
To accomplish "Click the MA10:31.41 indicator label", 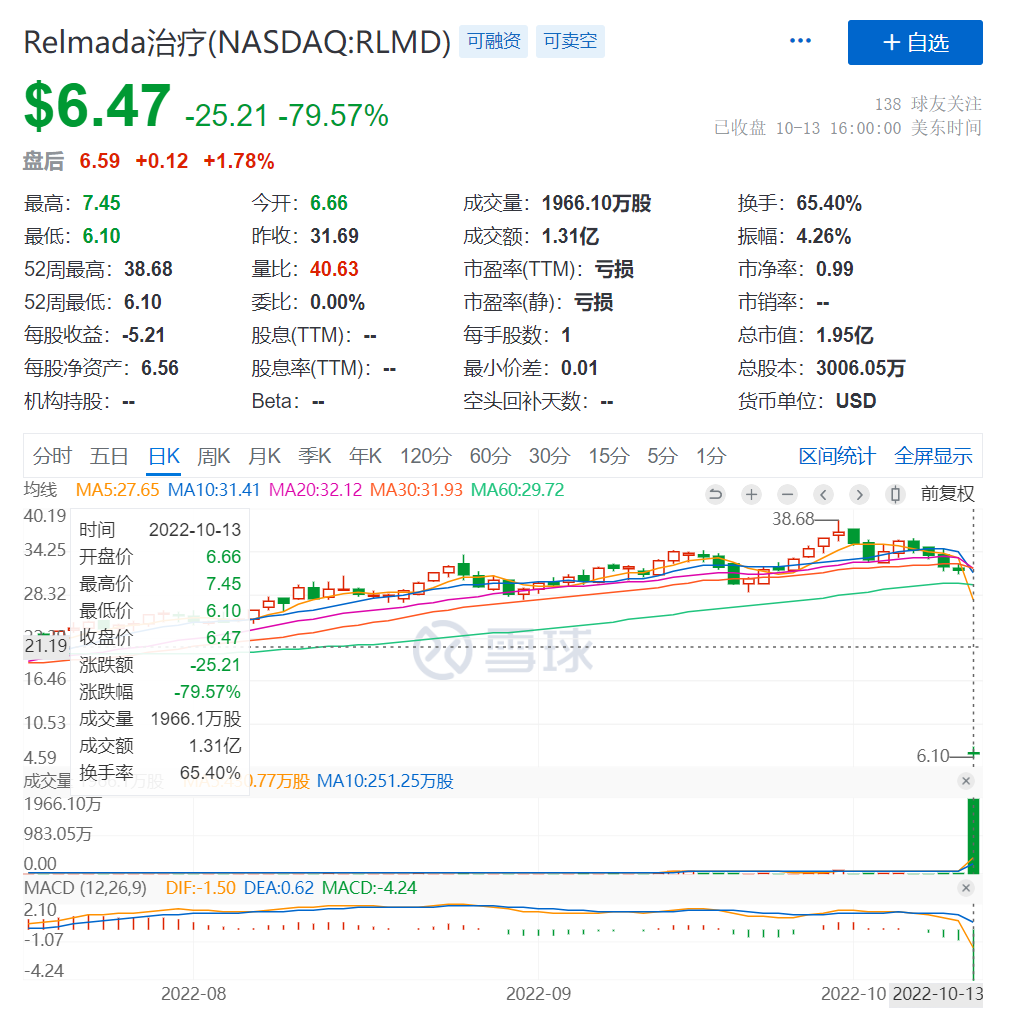I will [214, 489].
